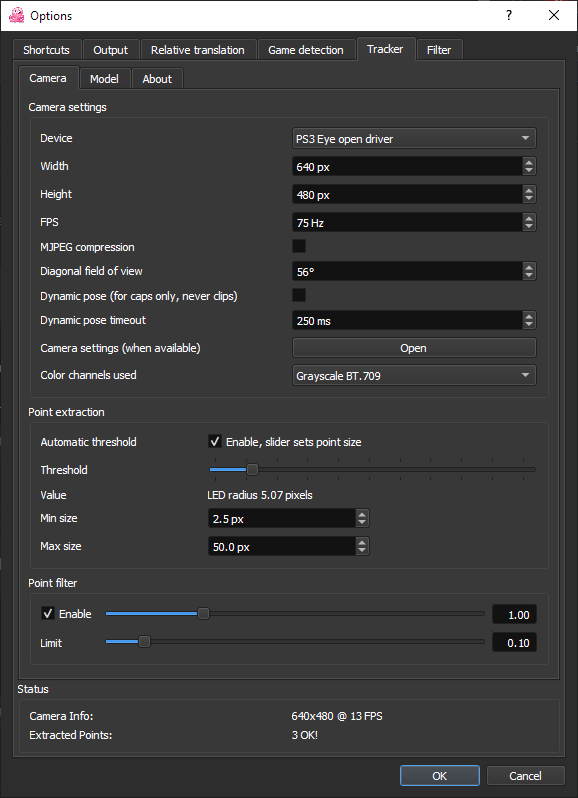This screenshot has height=798, width=578.
Task: Increase Width with up arrow
Action: pos(529,162)
